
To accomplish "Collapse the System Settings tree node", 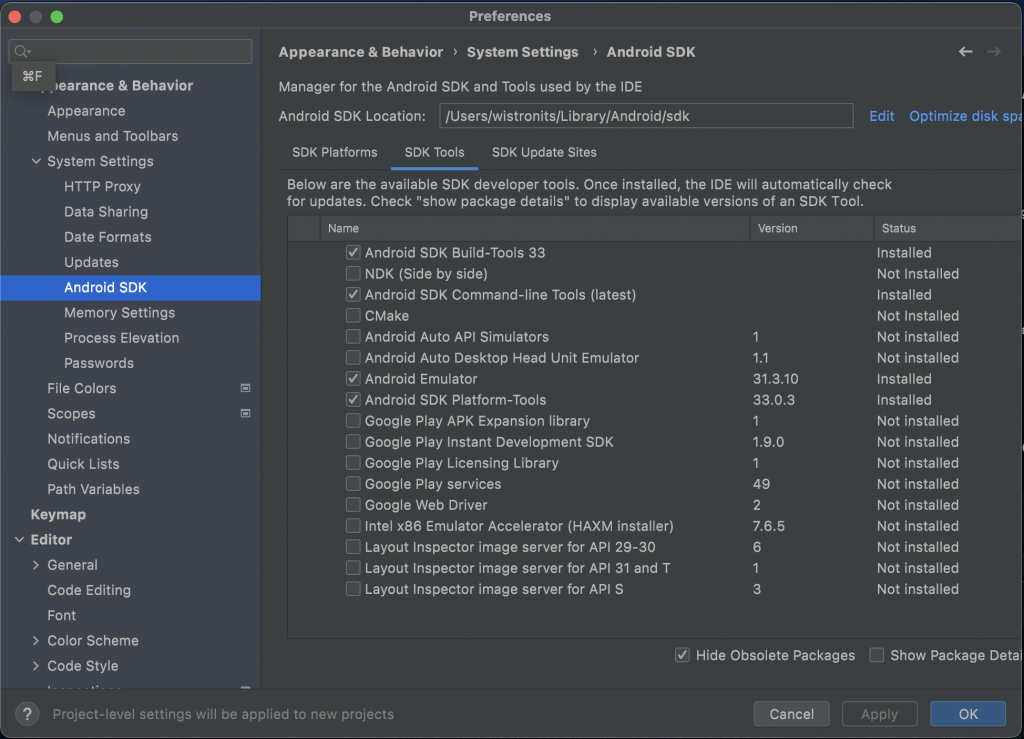I will [36, 162].
